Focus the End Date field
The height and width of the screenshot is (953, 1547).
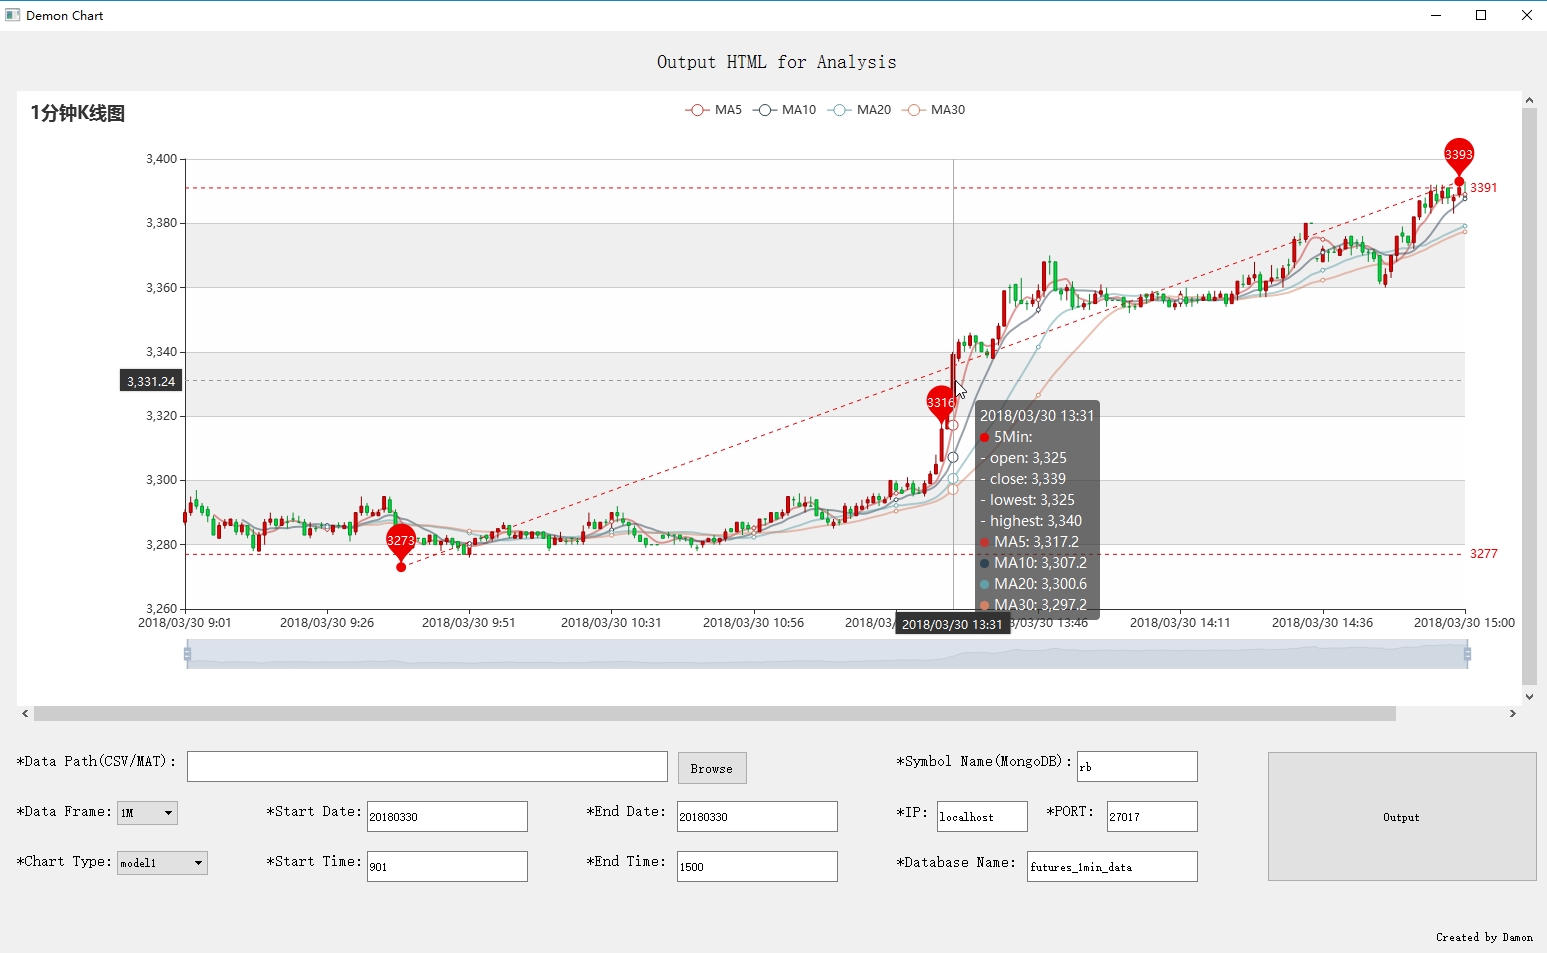(757, 816)
